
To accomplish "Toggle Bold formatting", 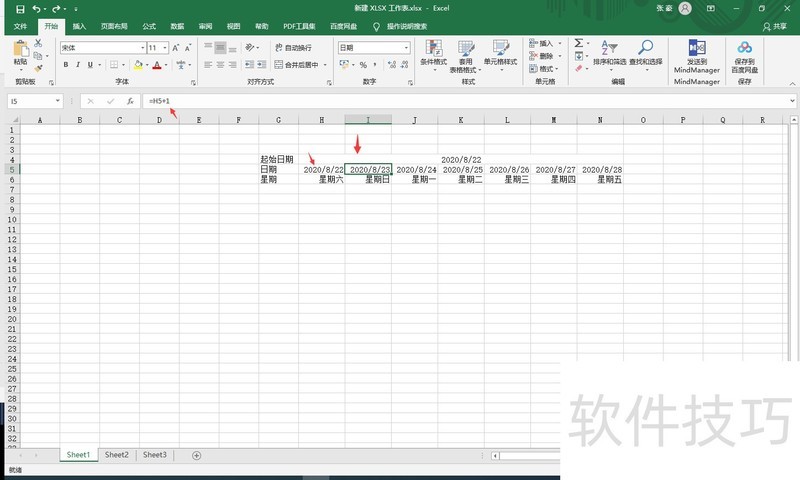I will [65, 65].
